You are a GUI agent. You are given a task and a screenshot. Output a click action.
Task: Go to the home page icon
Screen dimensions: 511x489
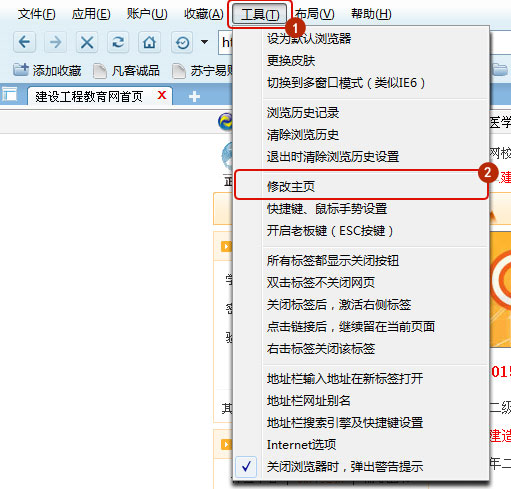[x=149, y=42]
